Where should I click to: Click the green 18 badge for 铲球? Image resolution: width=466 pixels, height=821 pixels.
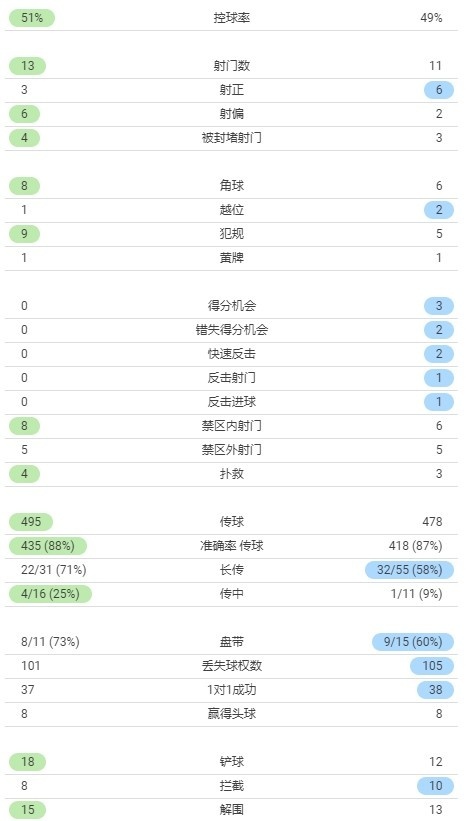(x=27, y=762)
